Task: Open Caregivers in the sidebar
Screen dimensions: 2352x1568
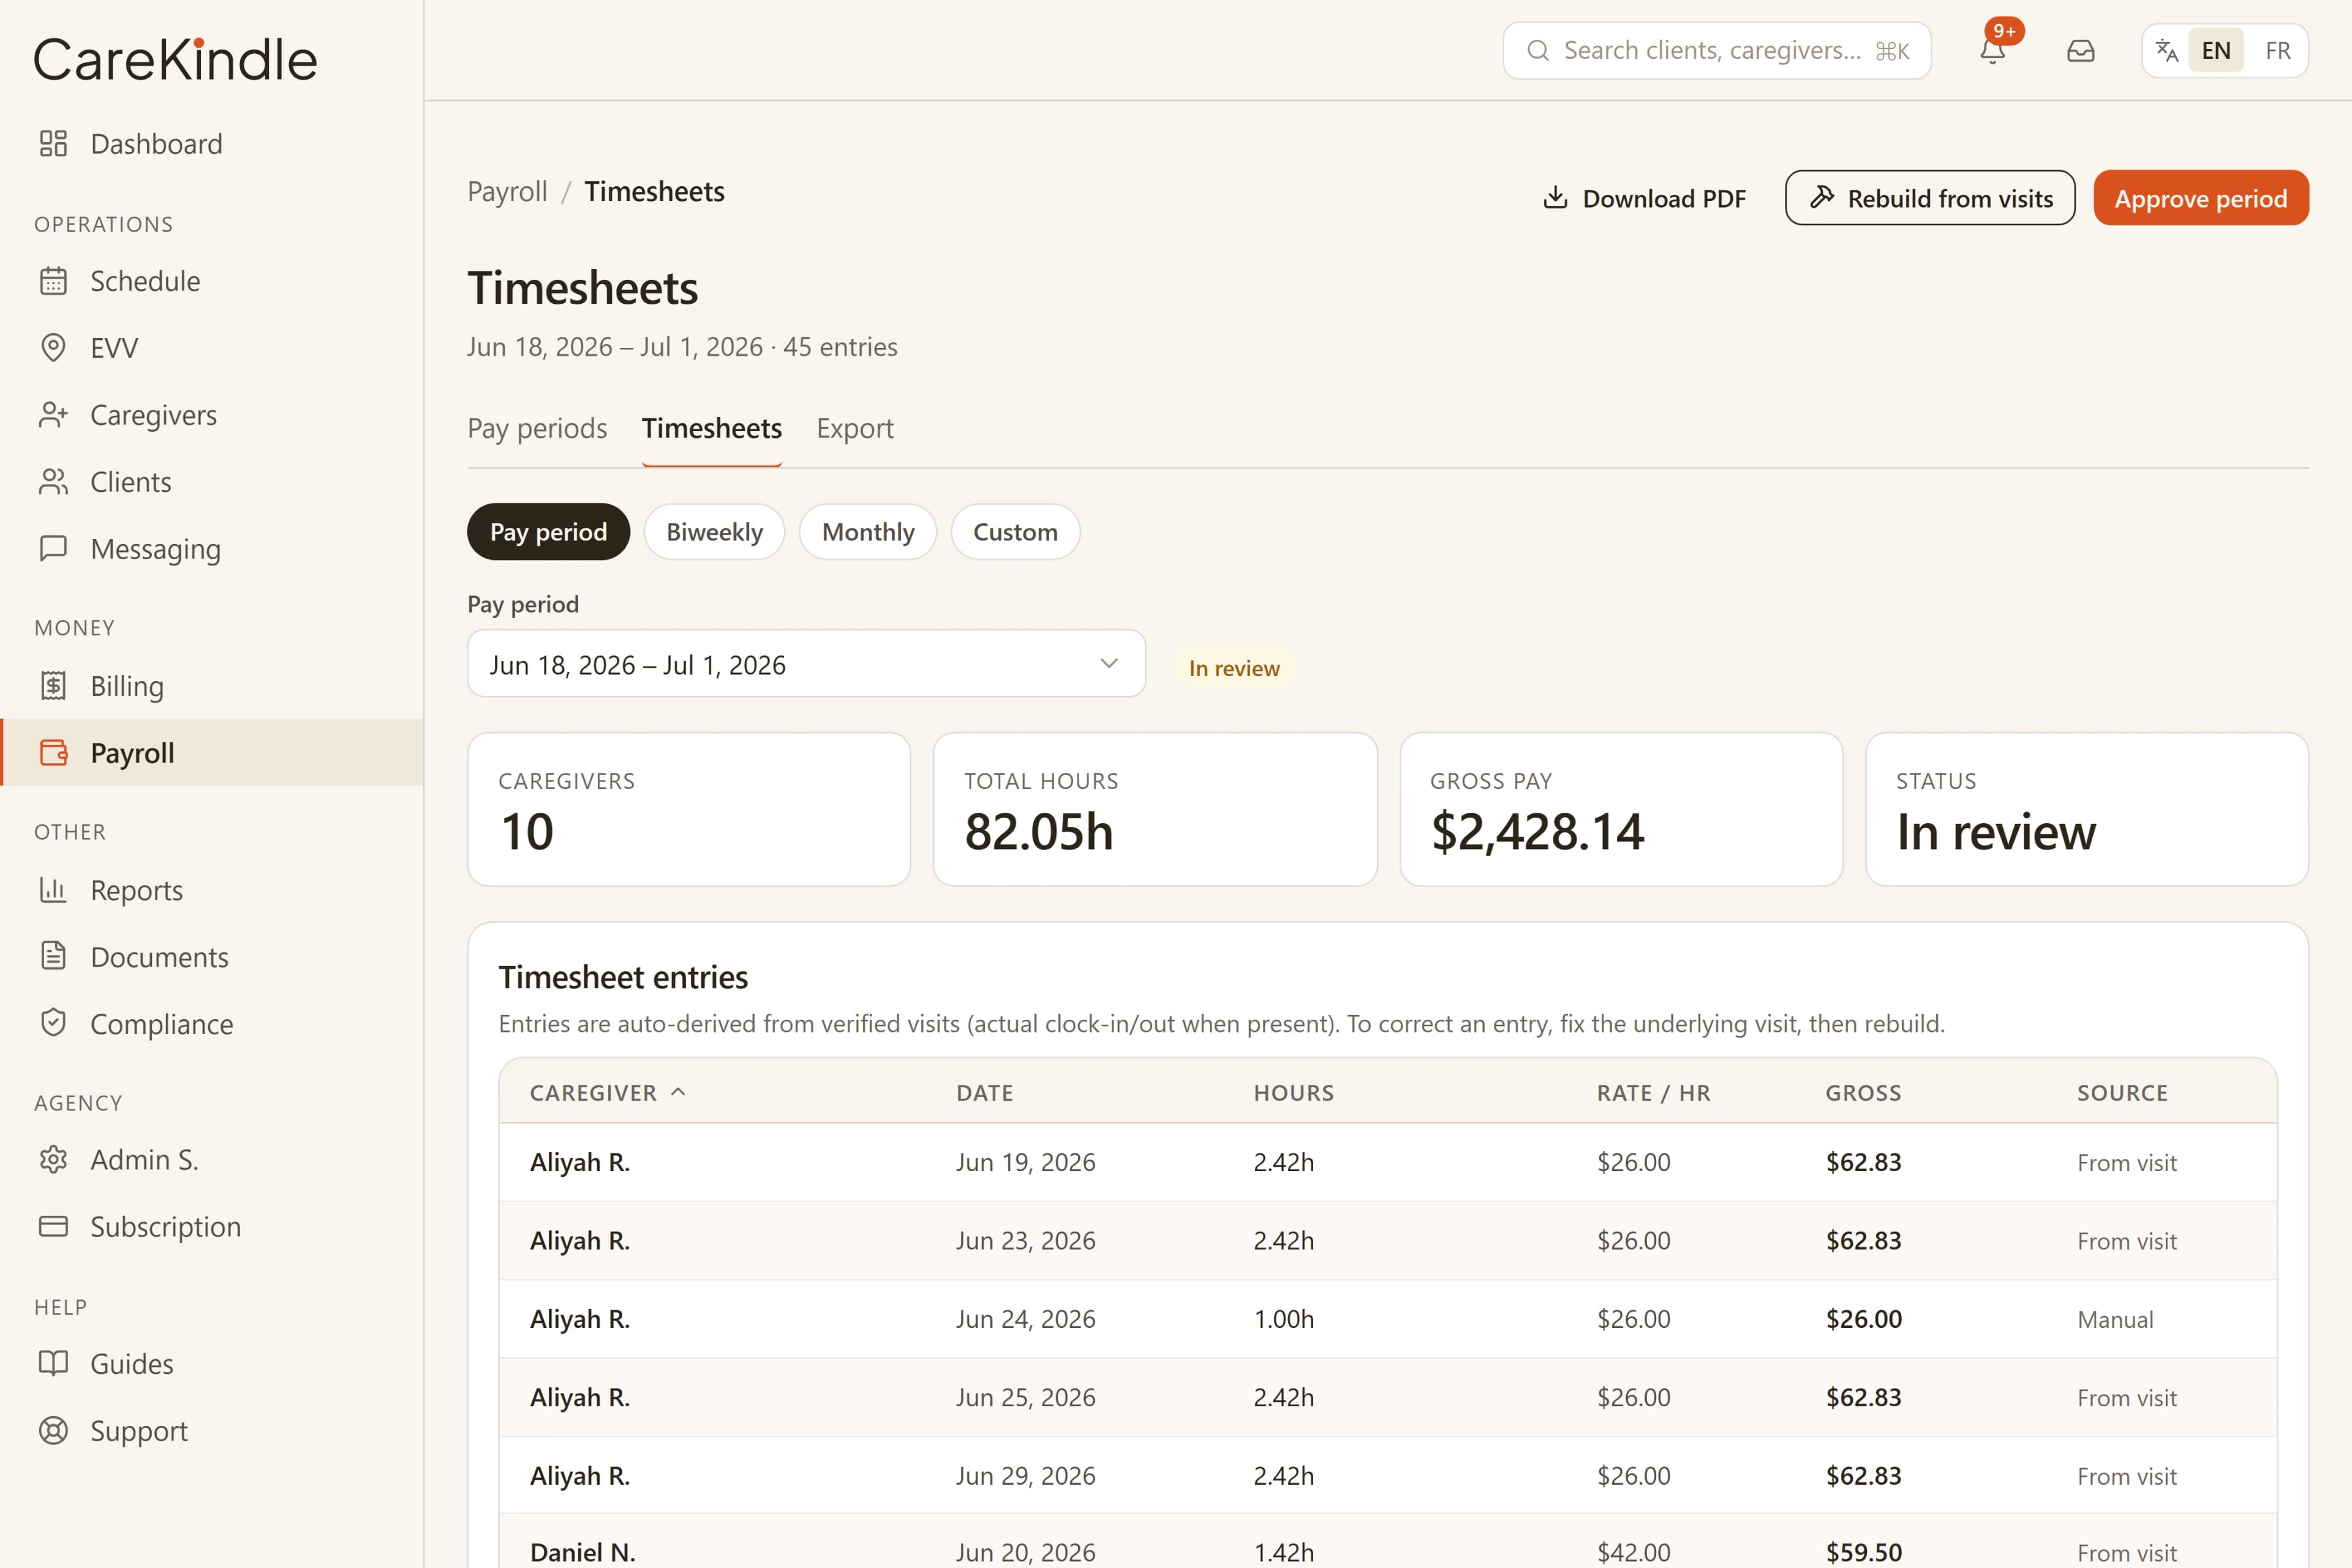Action: pyautogui.click(x=212, y=415)
